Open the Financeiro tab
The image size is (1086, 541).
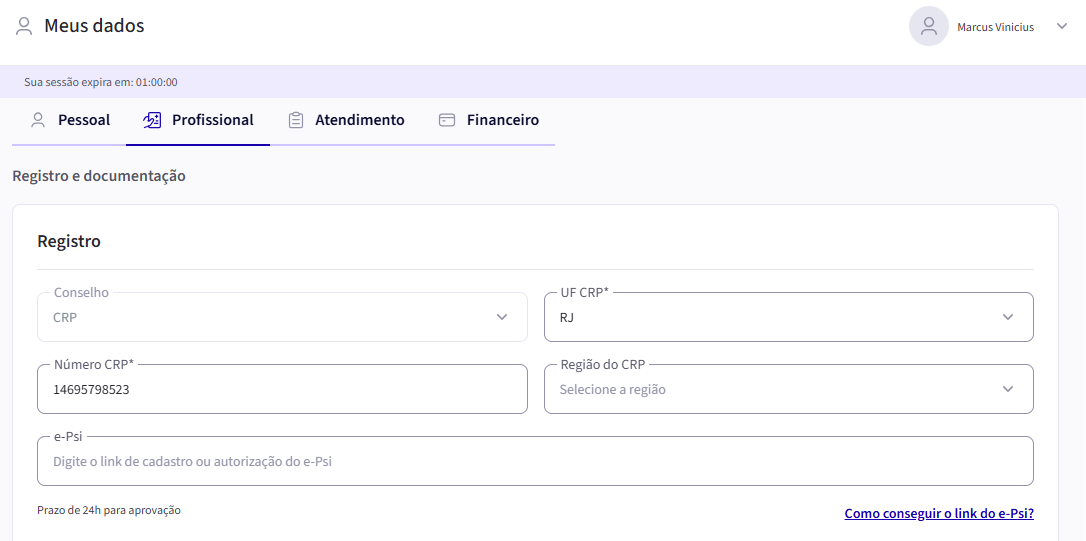tap(503, 120)
